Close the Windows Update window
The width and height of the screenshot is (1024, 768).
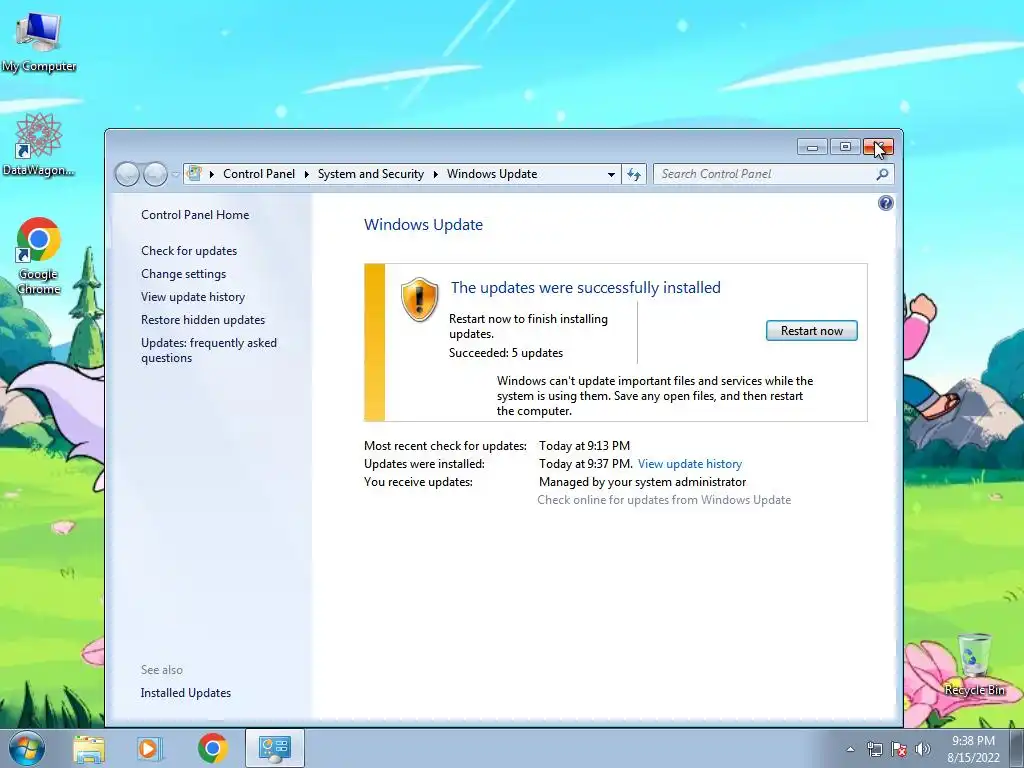pos(878,147)
